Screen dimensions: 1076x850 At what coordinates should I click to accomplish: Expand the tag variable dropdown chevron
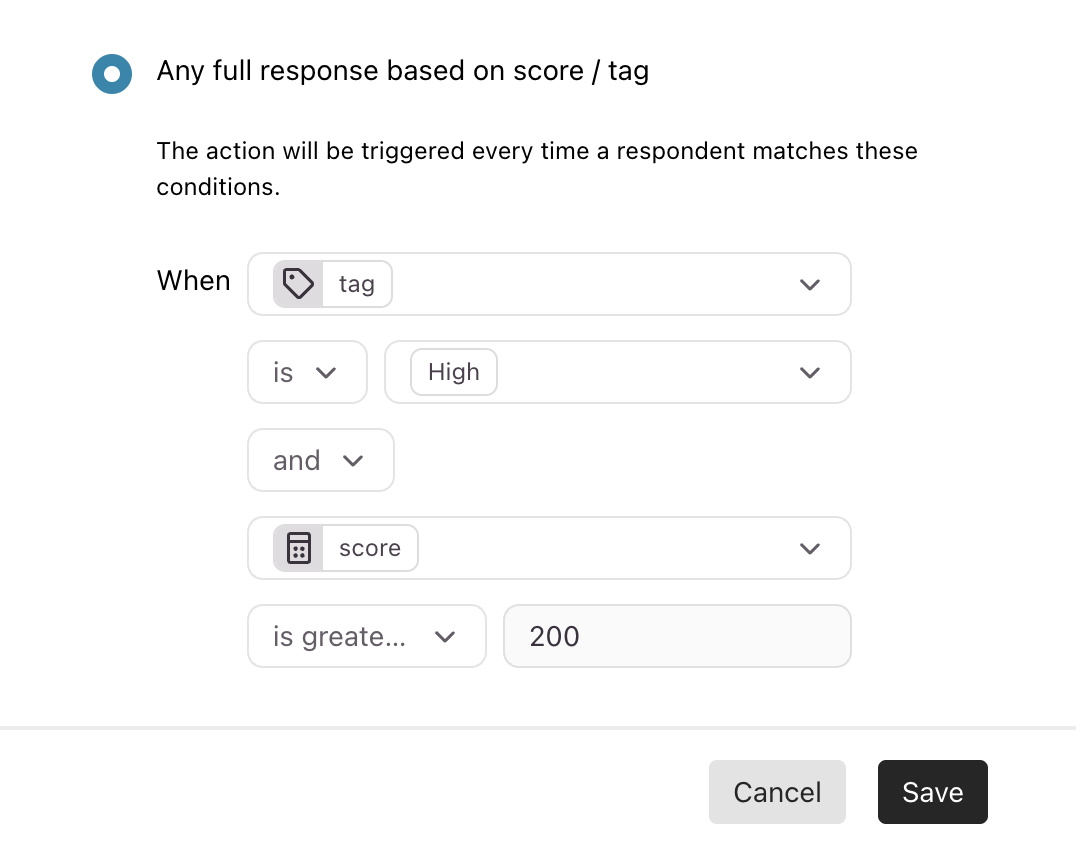coord(810,284)
